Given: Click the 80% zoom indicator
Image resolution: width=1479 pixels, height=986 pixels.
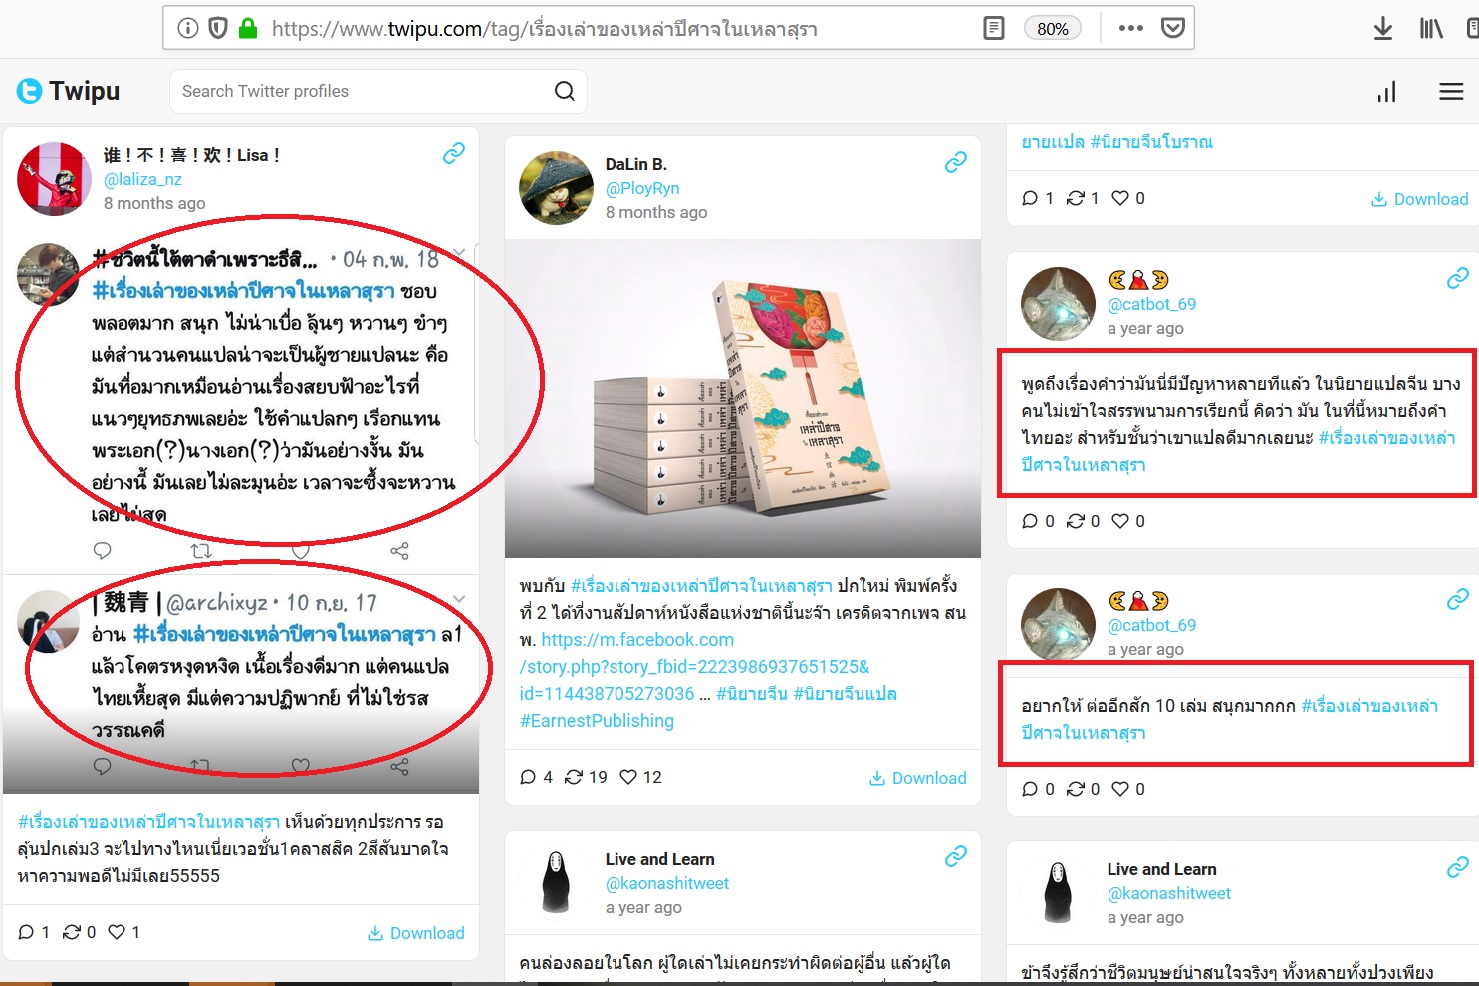Looking at the screenshot, I should [1052, 28].
